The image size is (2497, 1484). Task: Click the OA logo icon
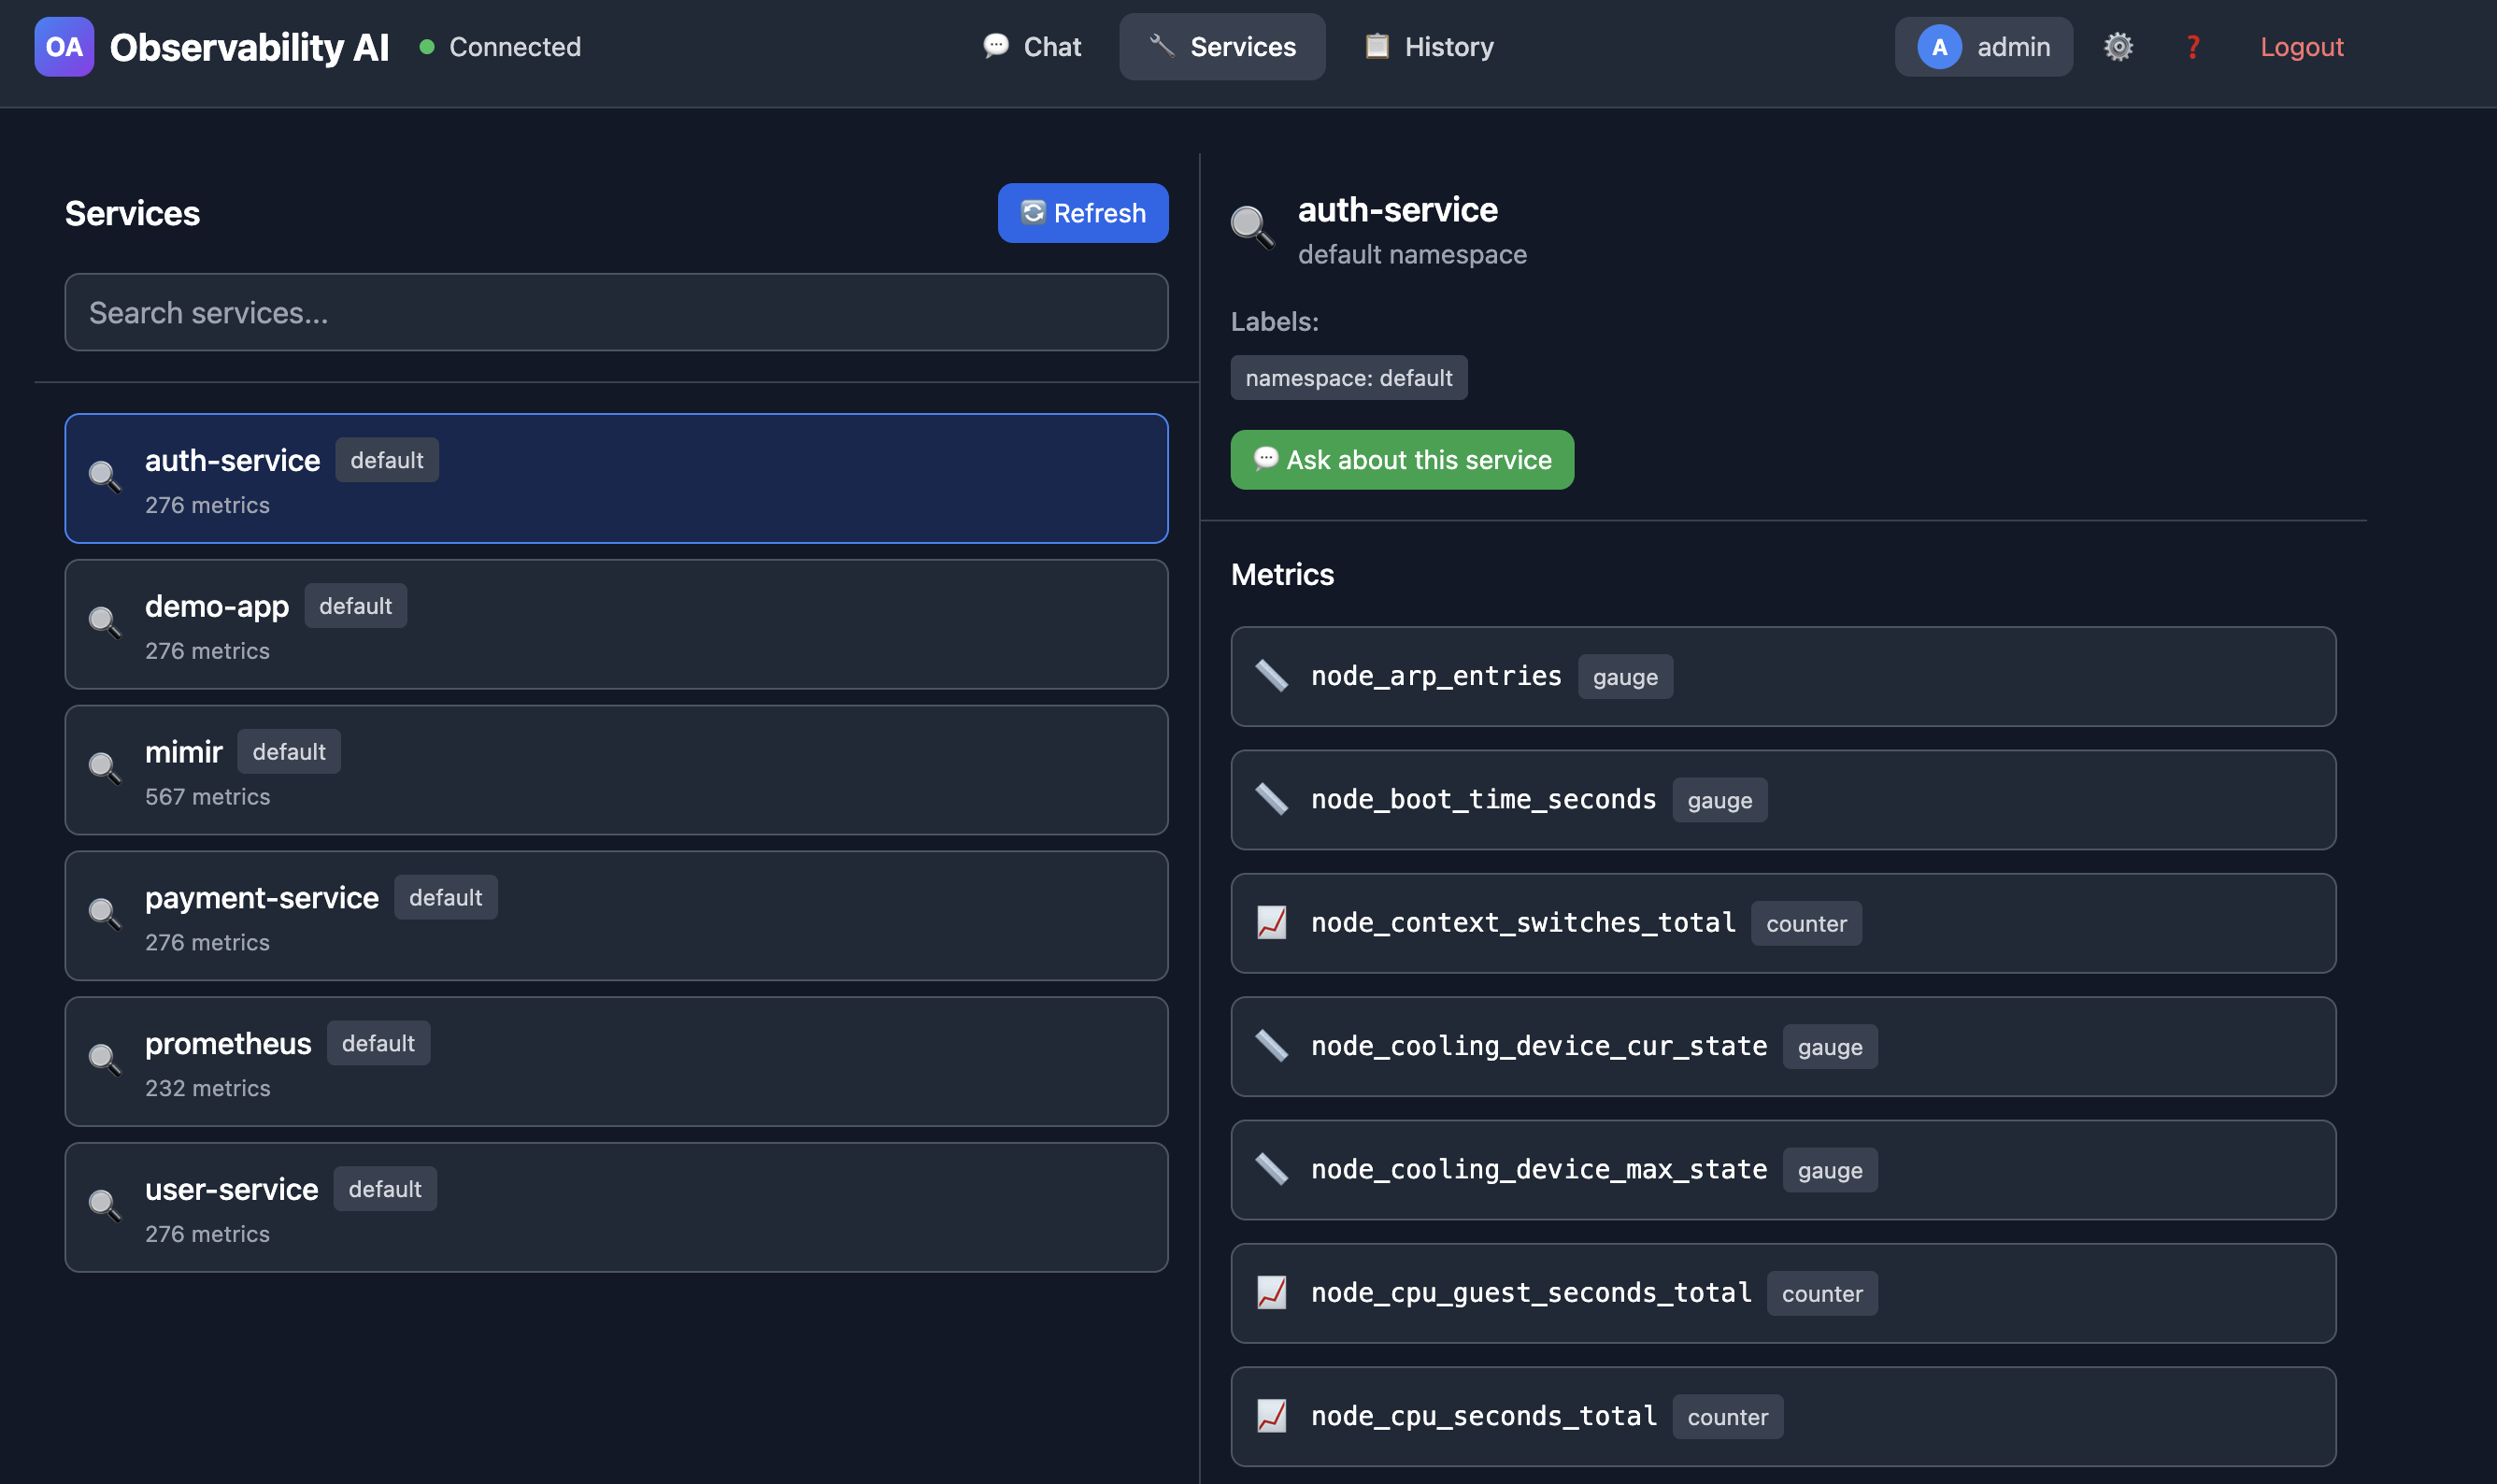pyautogui.click(x=64, y=47)
